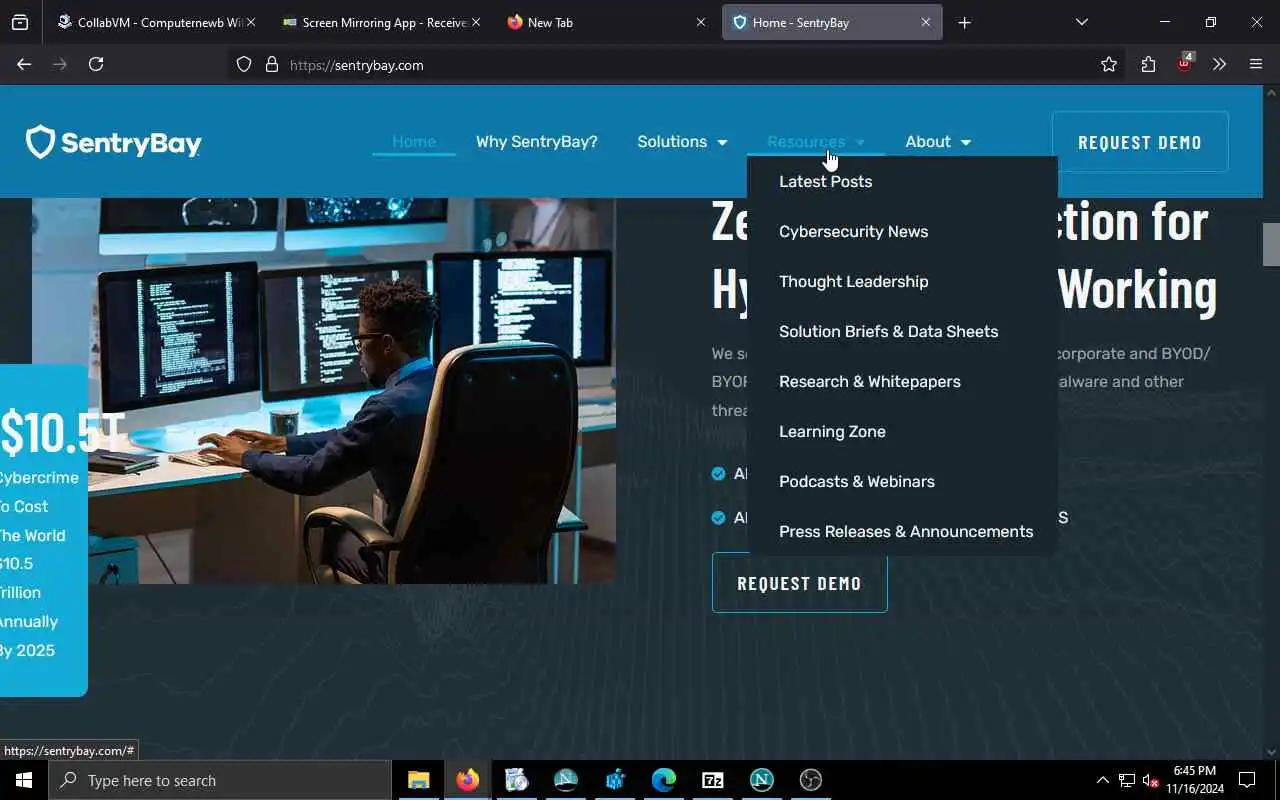The height and width of the screenshot is (800, 1280).
Task: Reload the page with the refresh icon
Action: click(96, 64)
